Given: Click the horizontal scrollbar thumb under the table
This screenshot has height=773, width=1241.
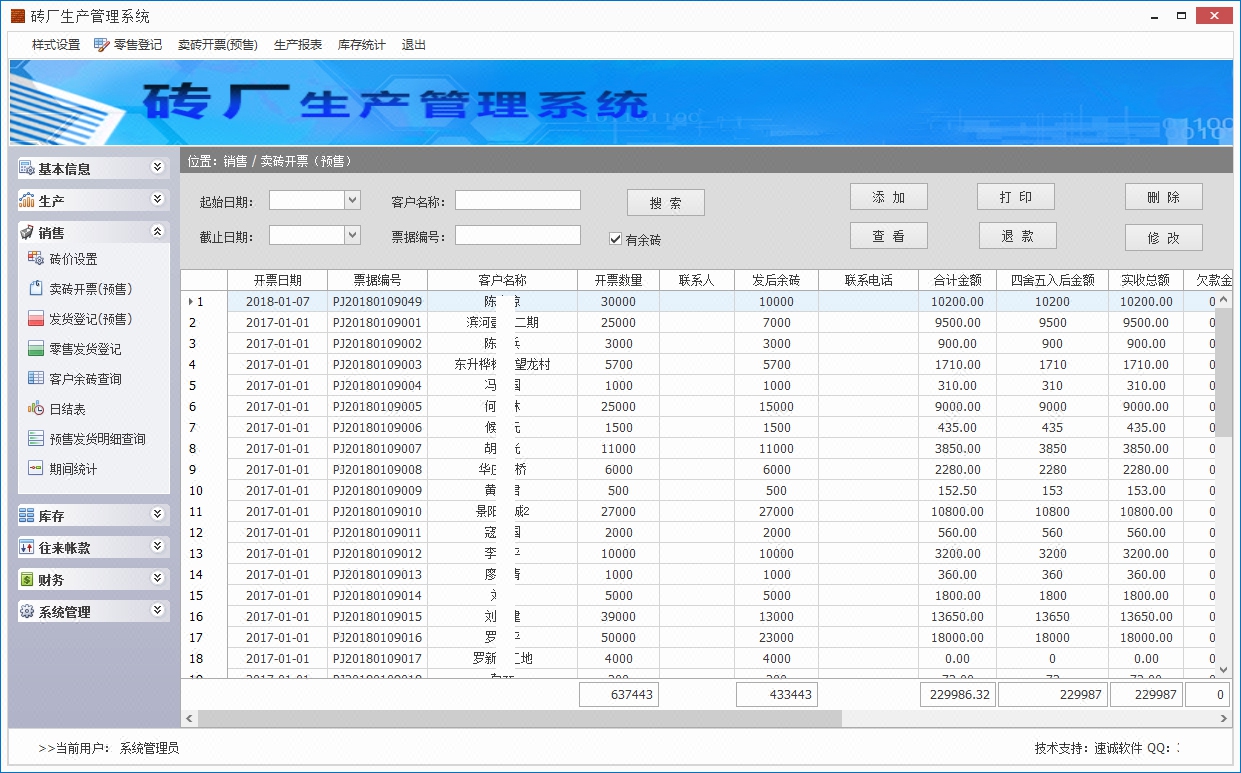Looking at the screenshot, I should pyautogui.click(x=520, y=718).
